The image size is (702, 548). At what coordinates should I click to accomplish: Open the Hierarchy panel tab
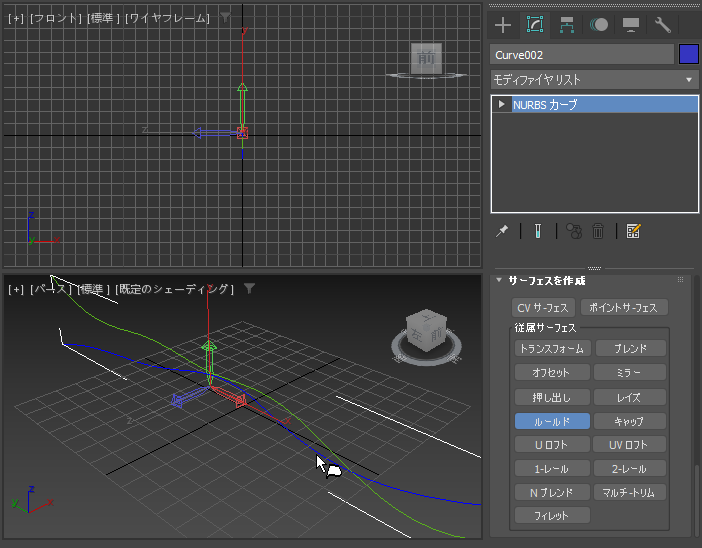click(567, 25)
